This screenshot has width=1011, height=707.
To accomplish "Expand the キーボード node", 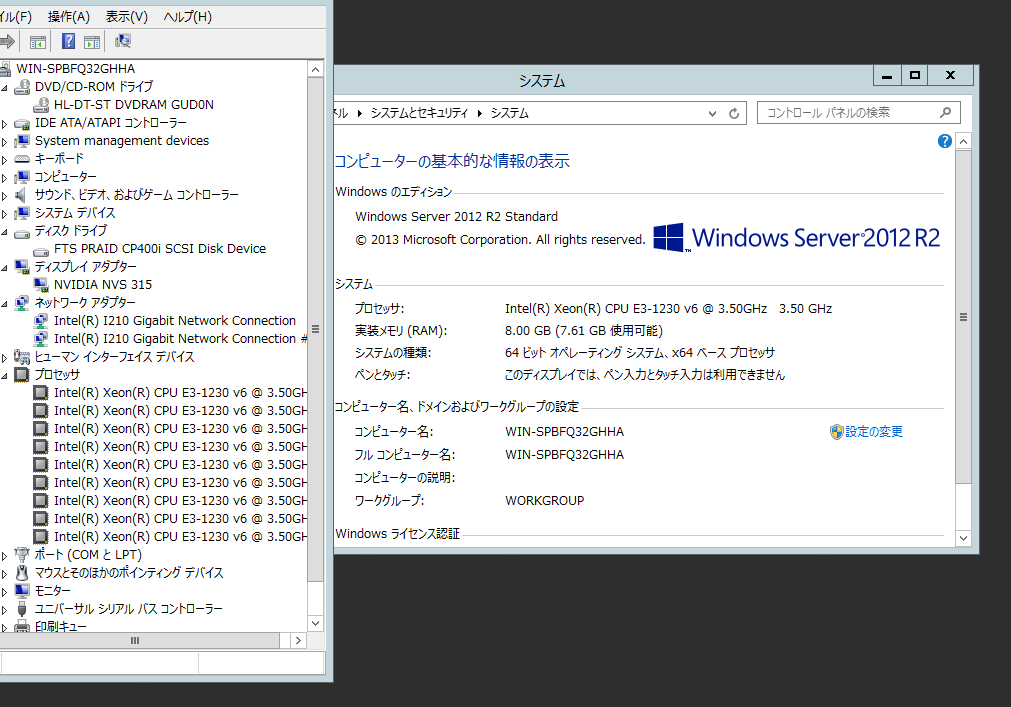I will [x=5, y=159].
